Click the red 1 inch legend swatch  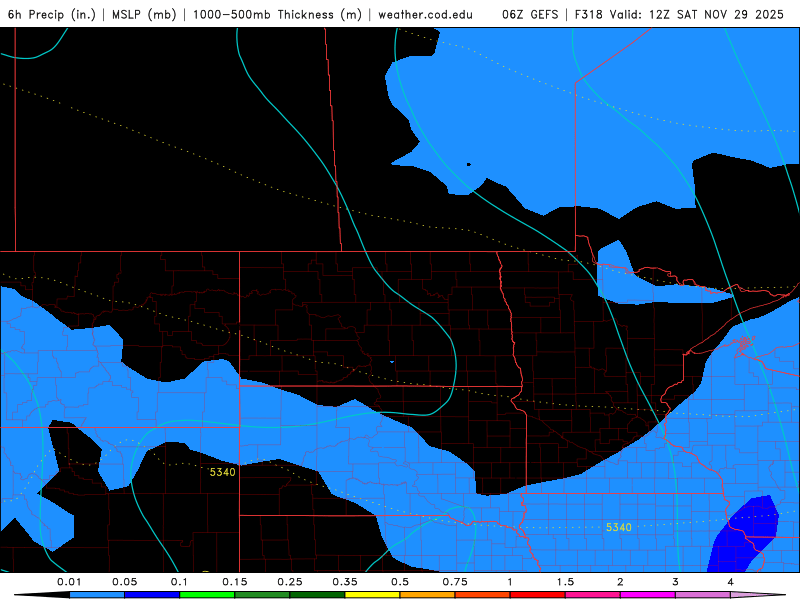tap(538, 595)
